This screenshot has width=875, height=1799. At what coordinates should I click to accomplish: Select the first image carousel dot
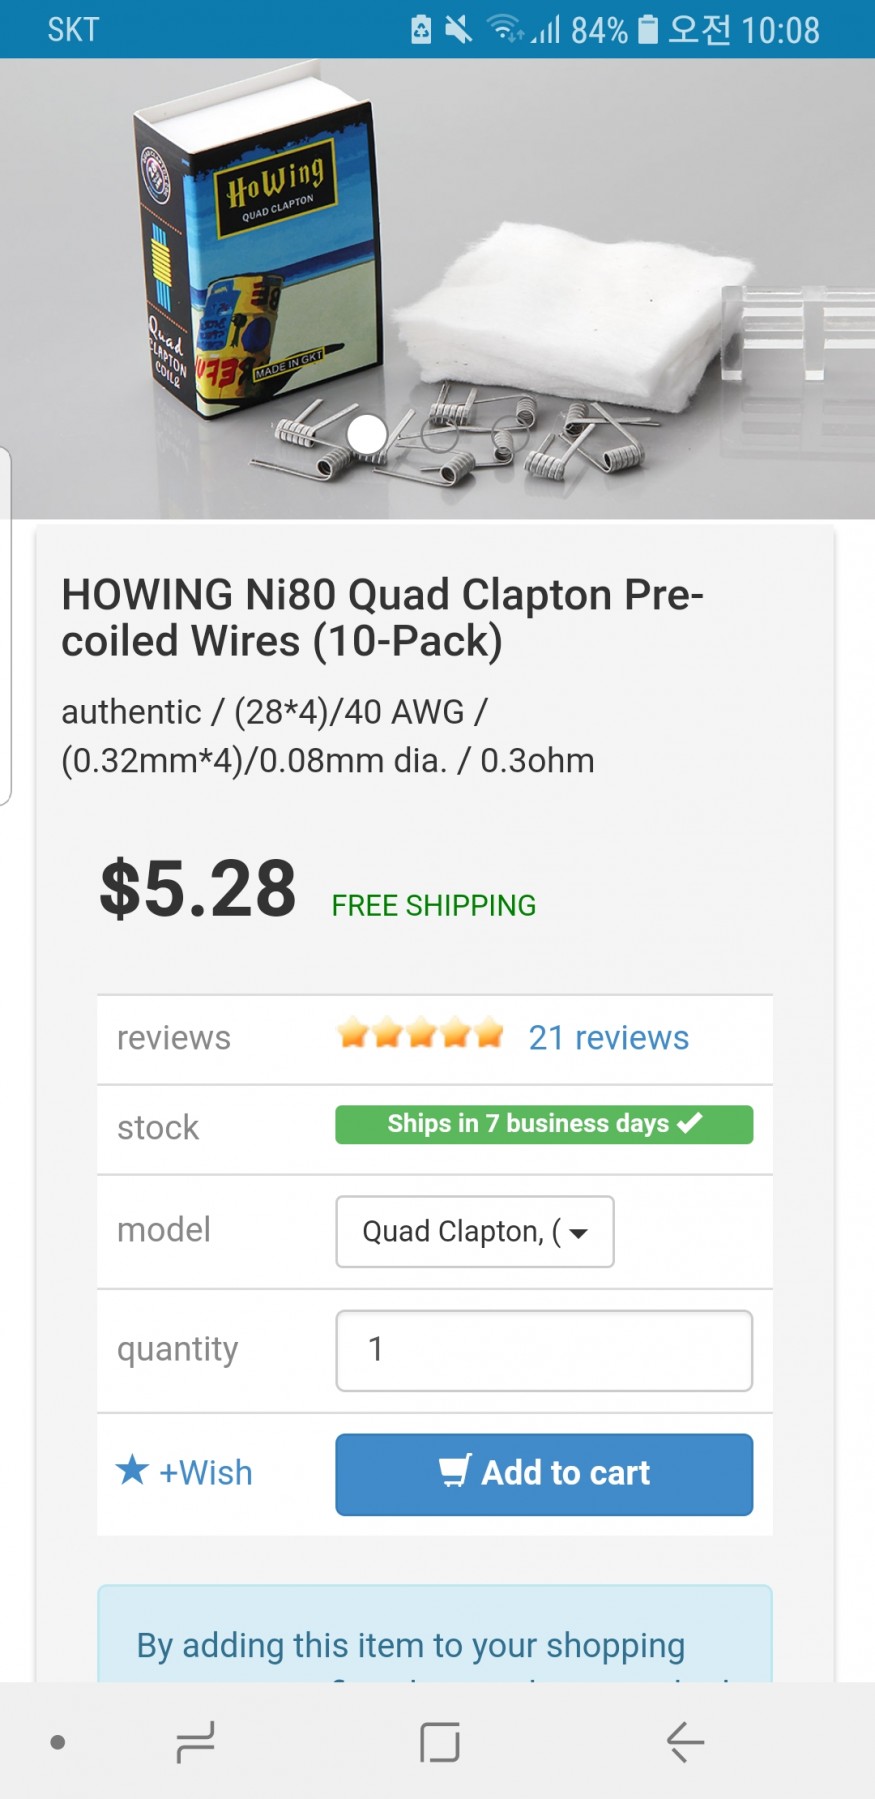coord(367,434)
